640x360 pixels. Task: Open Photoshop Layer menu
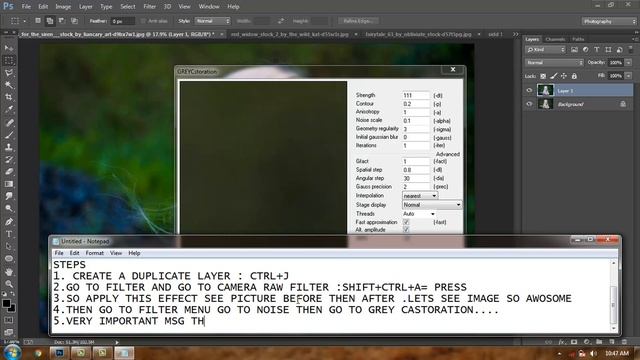pyautogui.click(x=85, y=7)
